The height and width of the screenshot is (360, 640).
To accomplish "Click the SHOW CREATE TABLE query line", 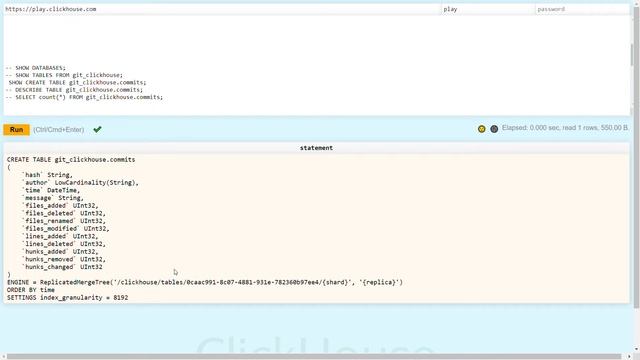I will 78,82.
